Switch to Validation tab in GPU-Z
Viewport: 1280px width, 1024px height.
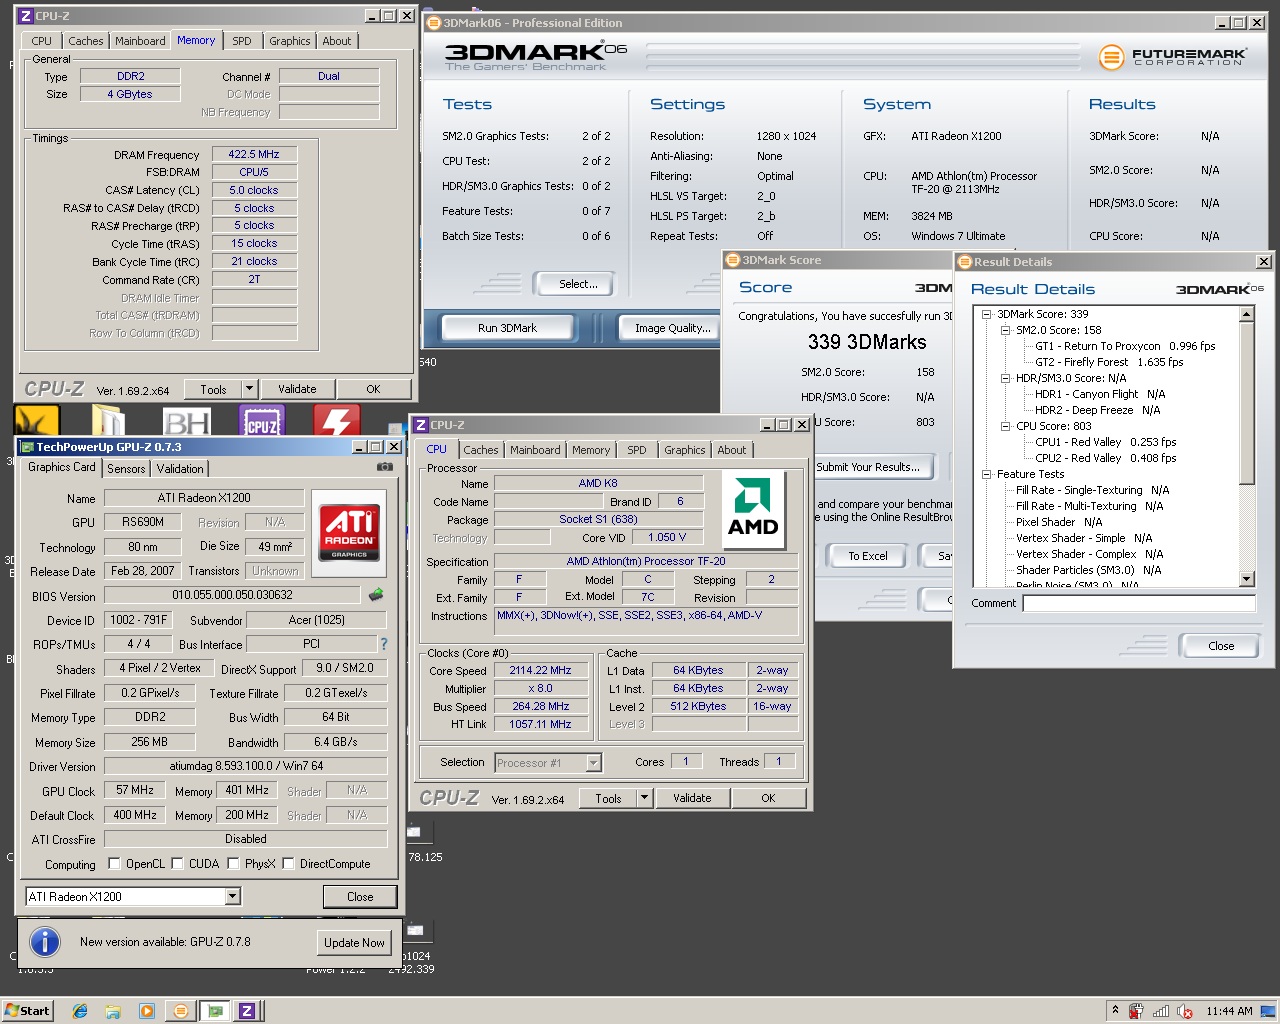click(x=180, y=468)
